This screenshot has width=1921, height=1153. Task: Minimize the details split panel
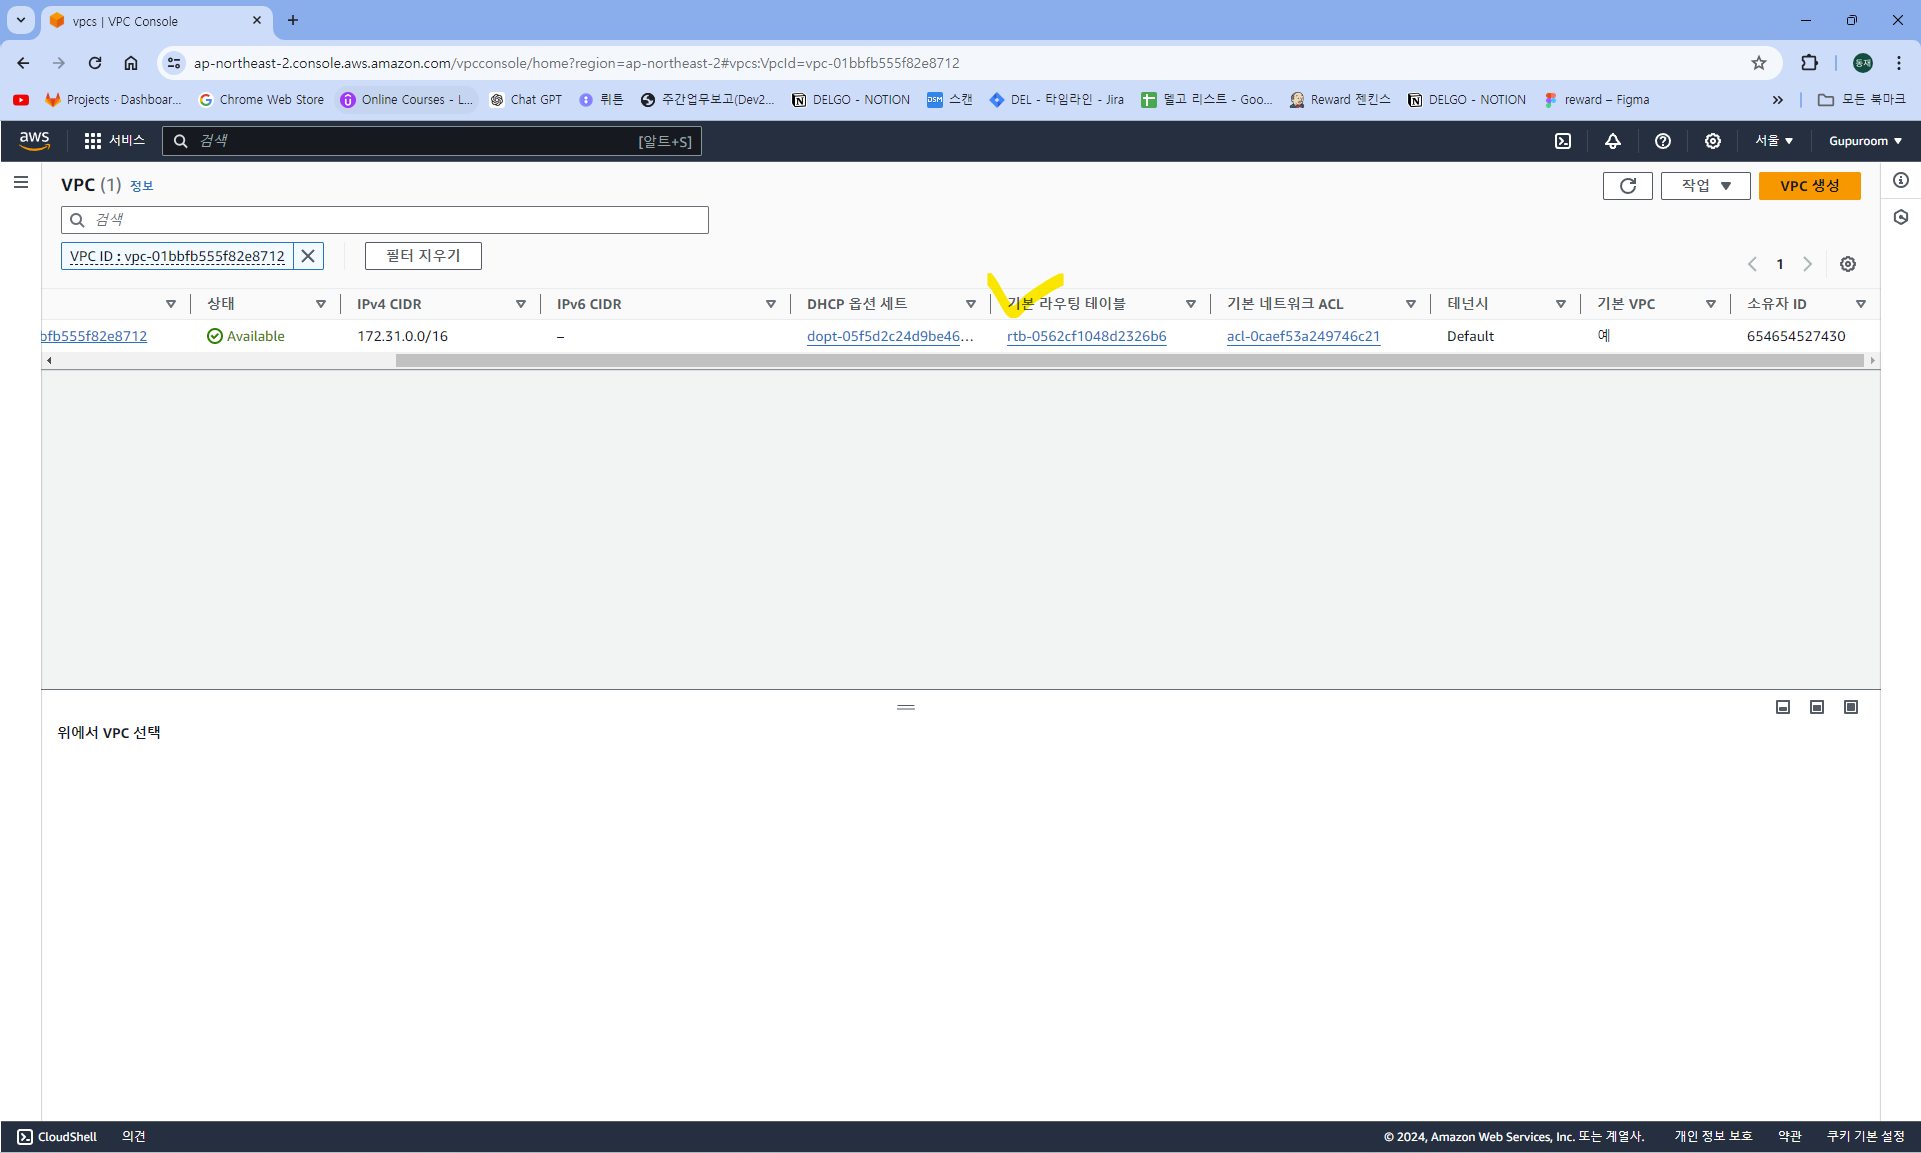click(1783, 707)
